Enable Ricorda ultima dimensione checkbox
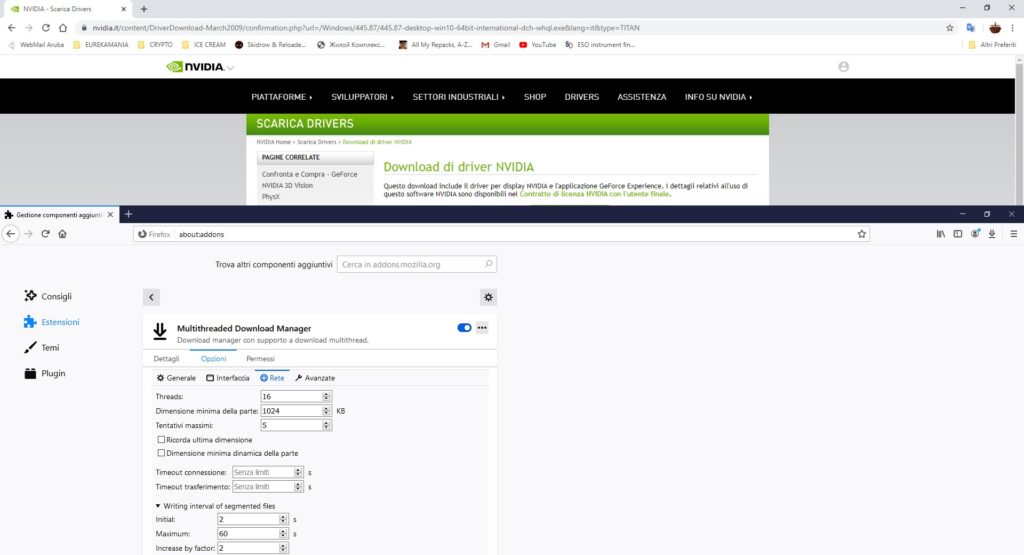The height and width of the screenshot is (555, 1024). tap(161, 439)
